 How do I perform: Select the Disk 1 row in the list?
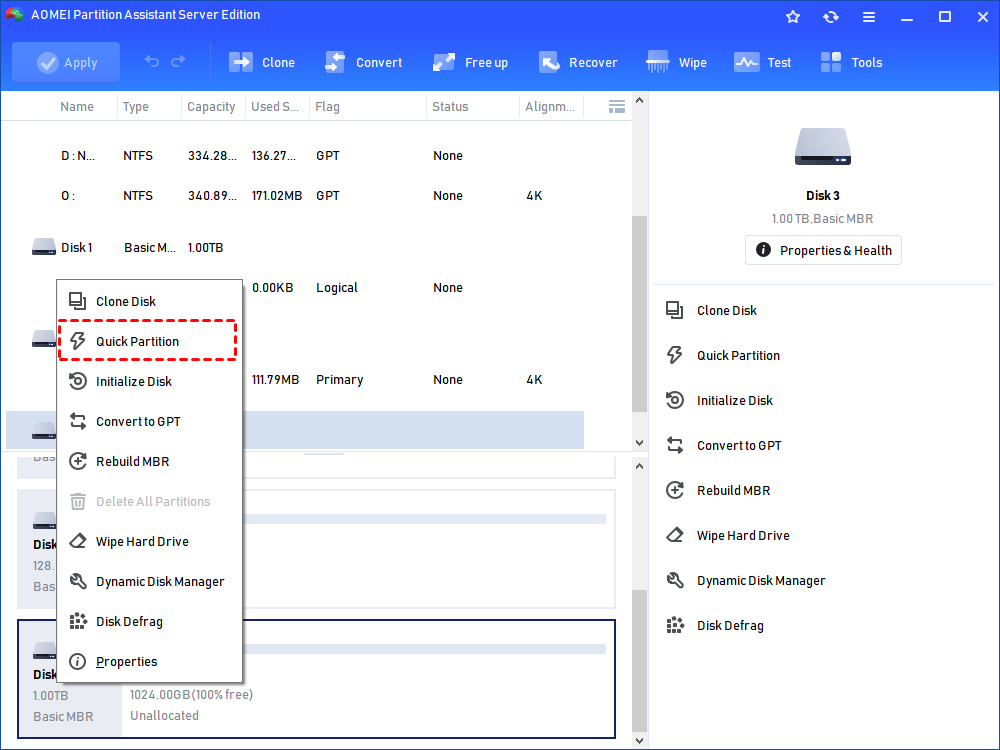295,247
